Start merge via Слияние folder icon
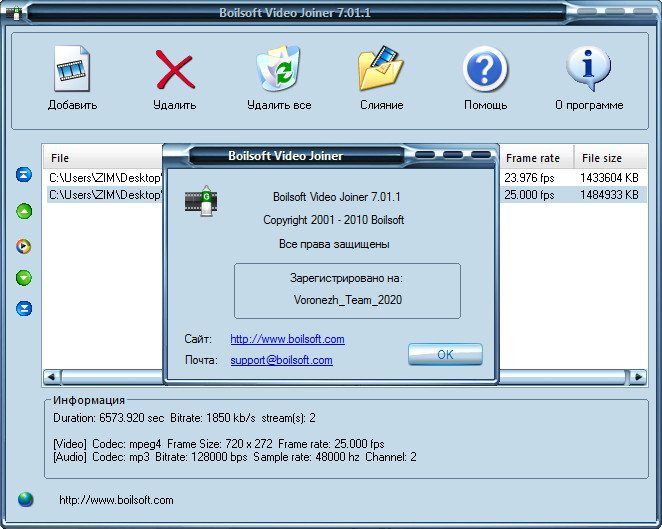This screenshot has height=529, width=662. [x=381, y=68]
